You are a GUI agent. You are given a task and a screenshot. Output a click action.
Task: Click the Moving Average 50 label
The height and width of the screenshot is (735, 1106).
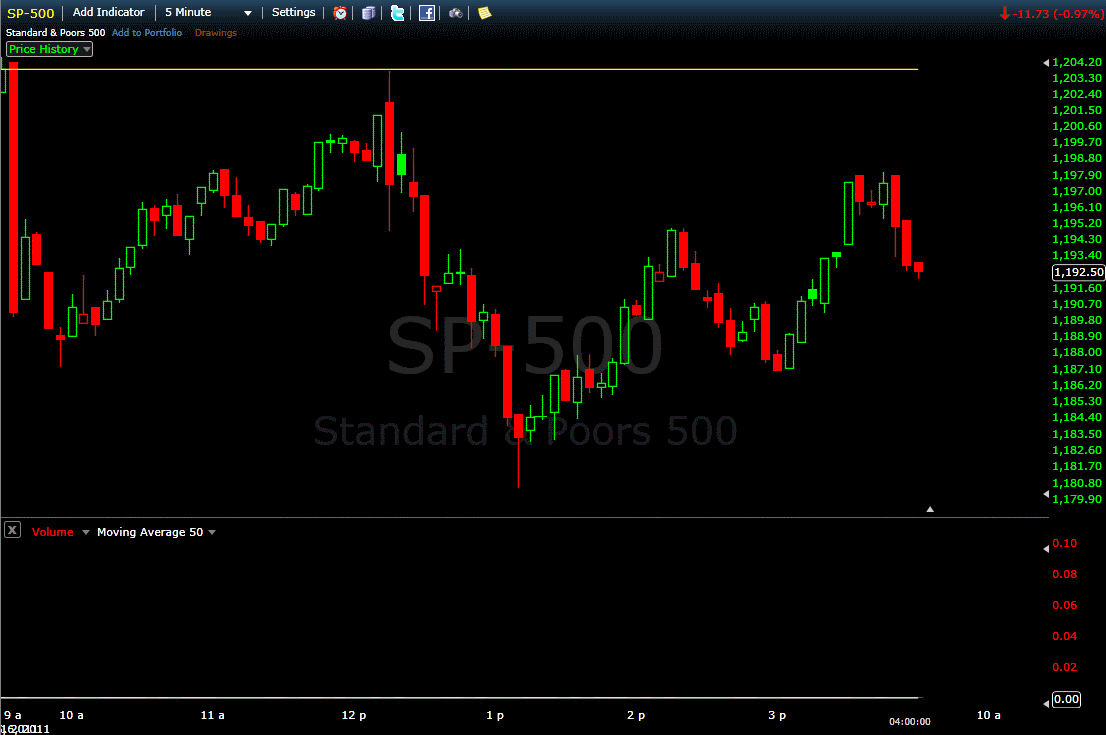pyautogui.click(x=150, y=532)
